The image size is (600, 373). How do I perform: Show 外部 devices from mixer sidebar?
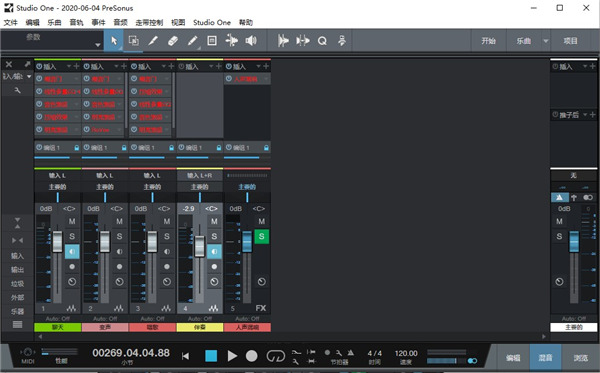(x=17, y=298)
